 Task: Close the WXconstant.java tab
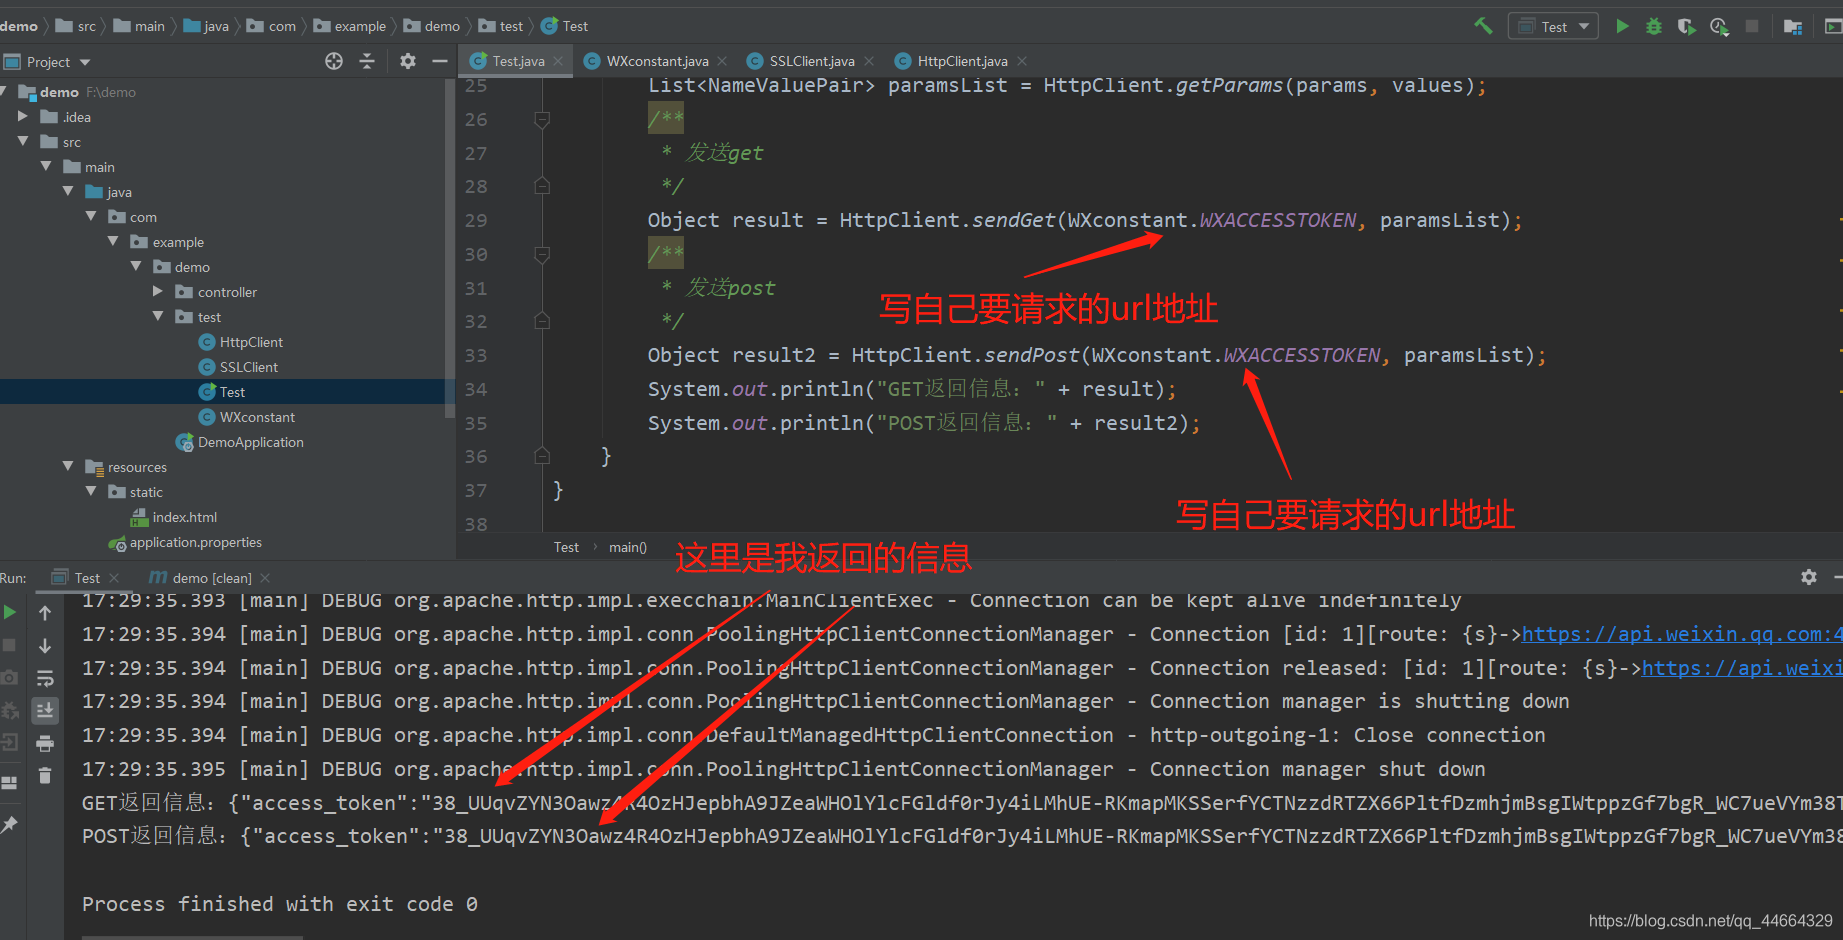click(x=722, y=61)
